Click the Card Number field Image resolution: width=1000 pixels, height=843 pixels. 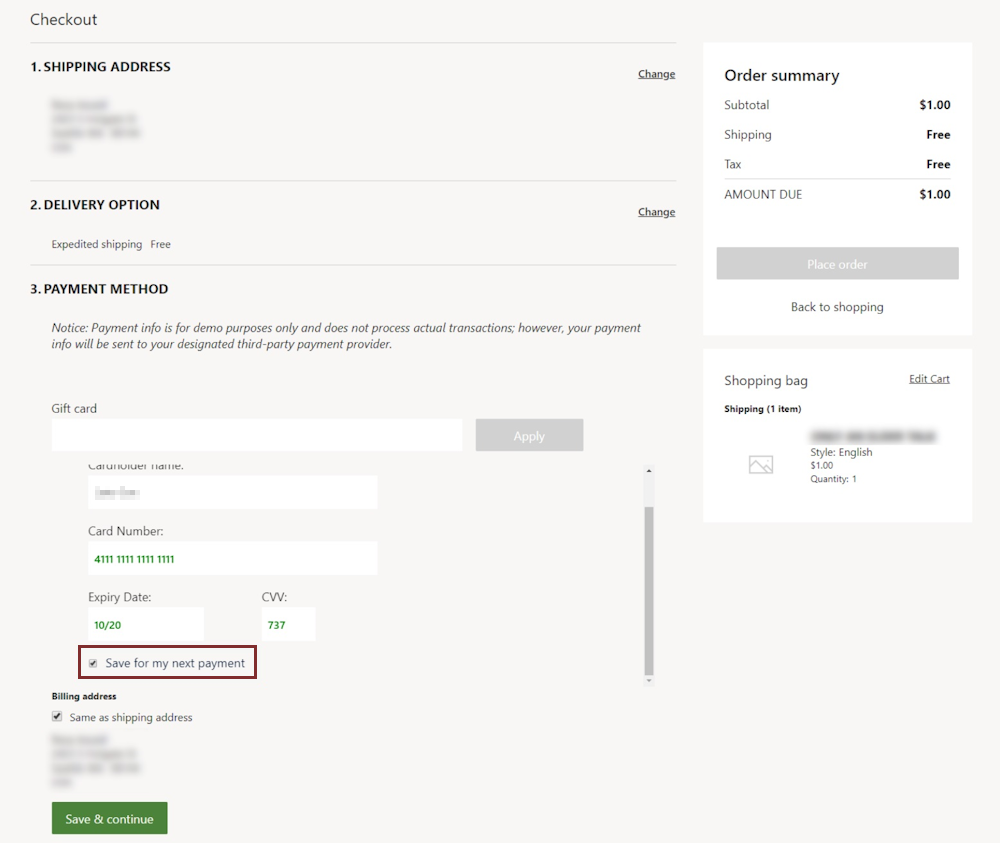tap(232, 558)
